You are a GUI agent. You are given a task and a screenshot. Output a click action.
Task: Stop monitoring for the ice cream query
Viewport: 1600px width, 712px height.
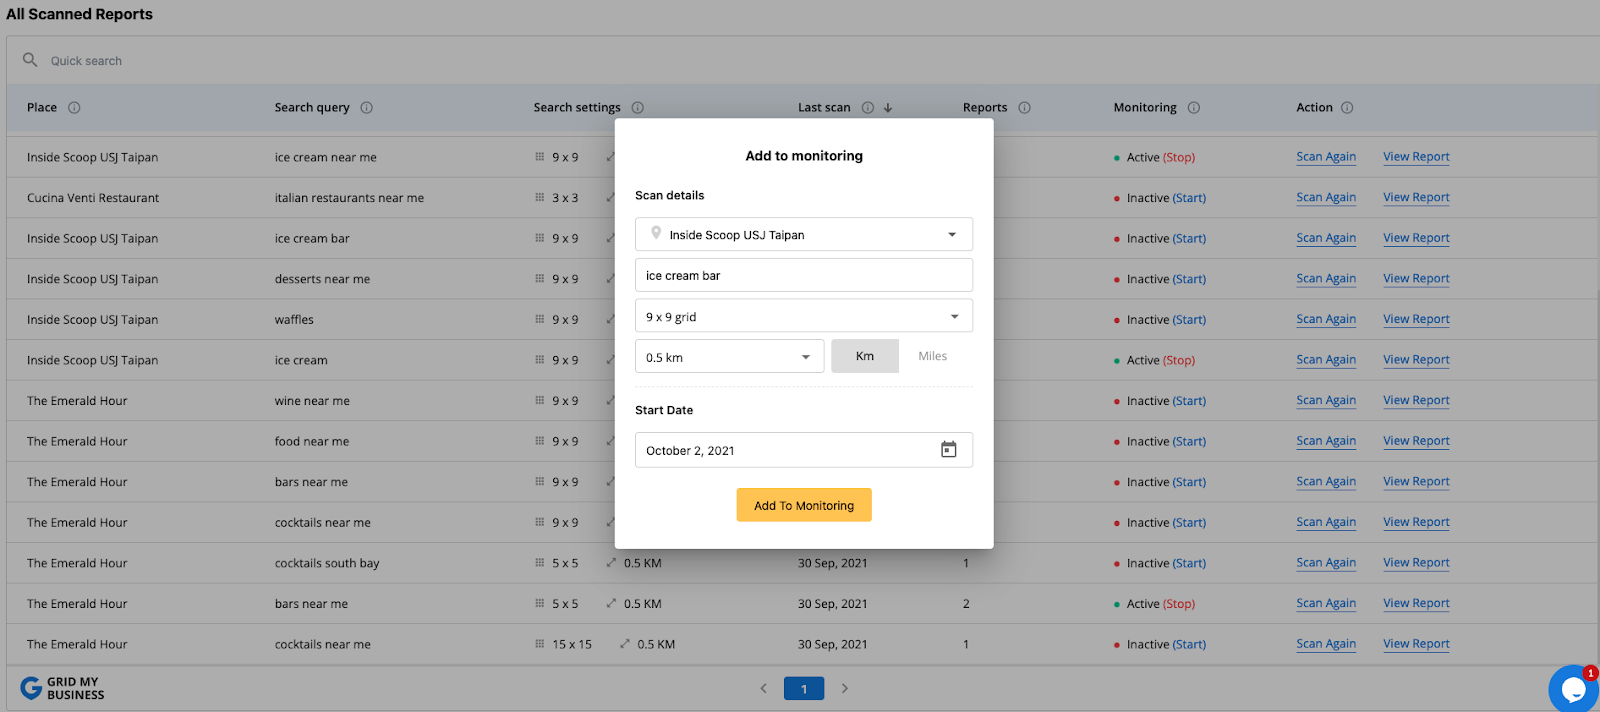pos(1179,360)
